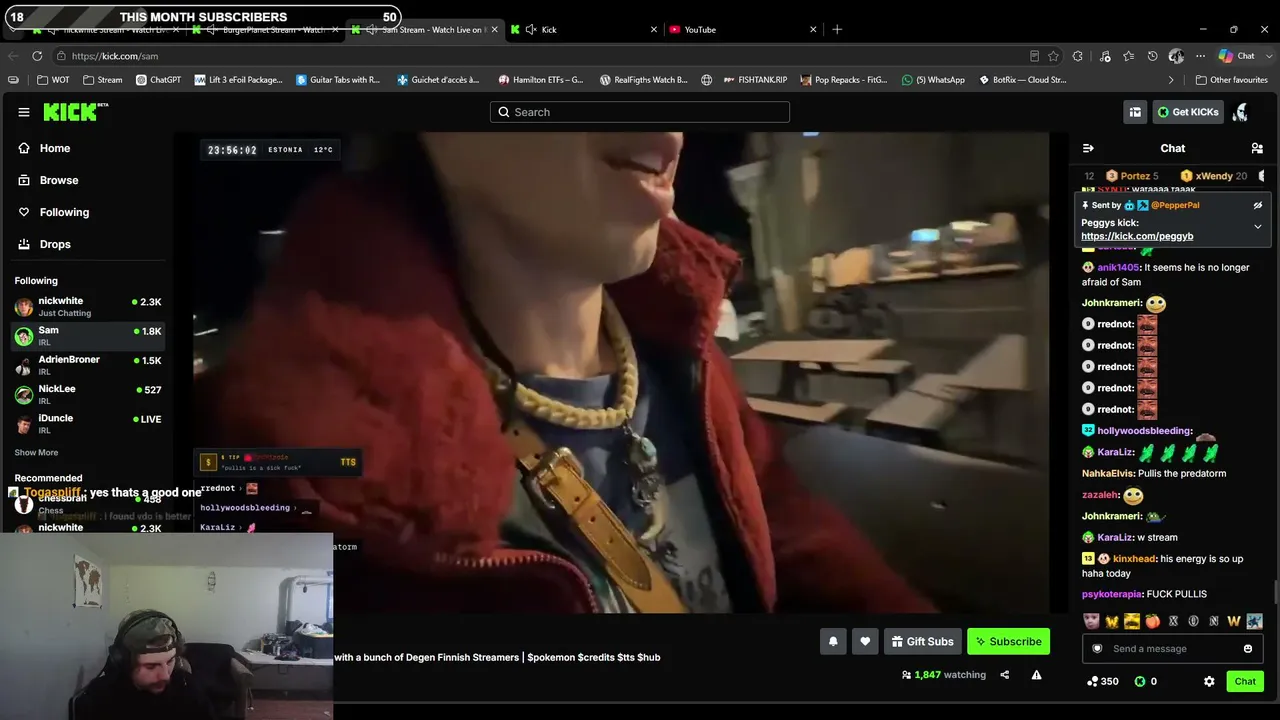Open Drops in sidebar

pyautogui.click(x=55, y=244)
